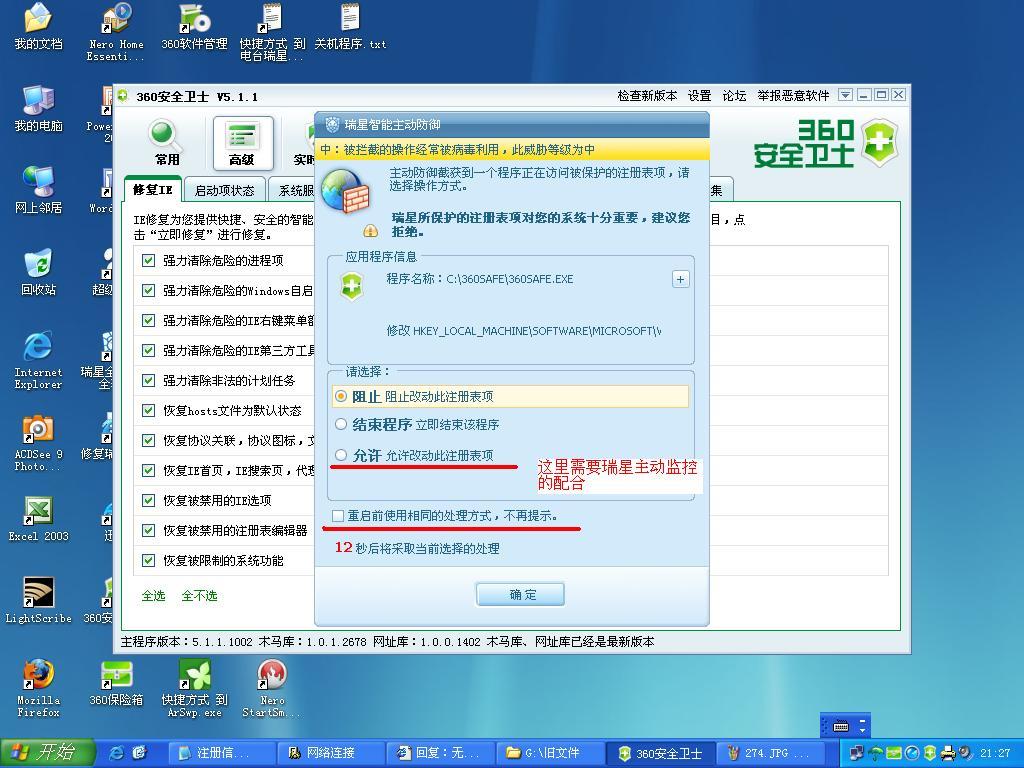Uncheck 强力清除非法的计划任务 checkbox
This screenshot has height=768, width=1024.
pyautogui.click(x=148, y=381)
